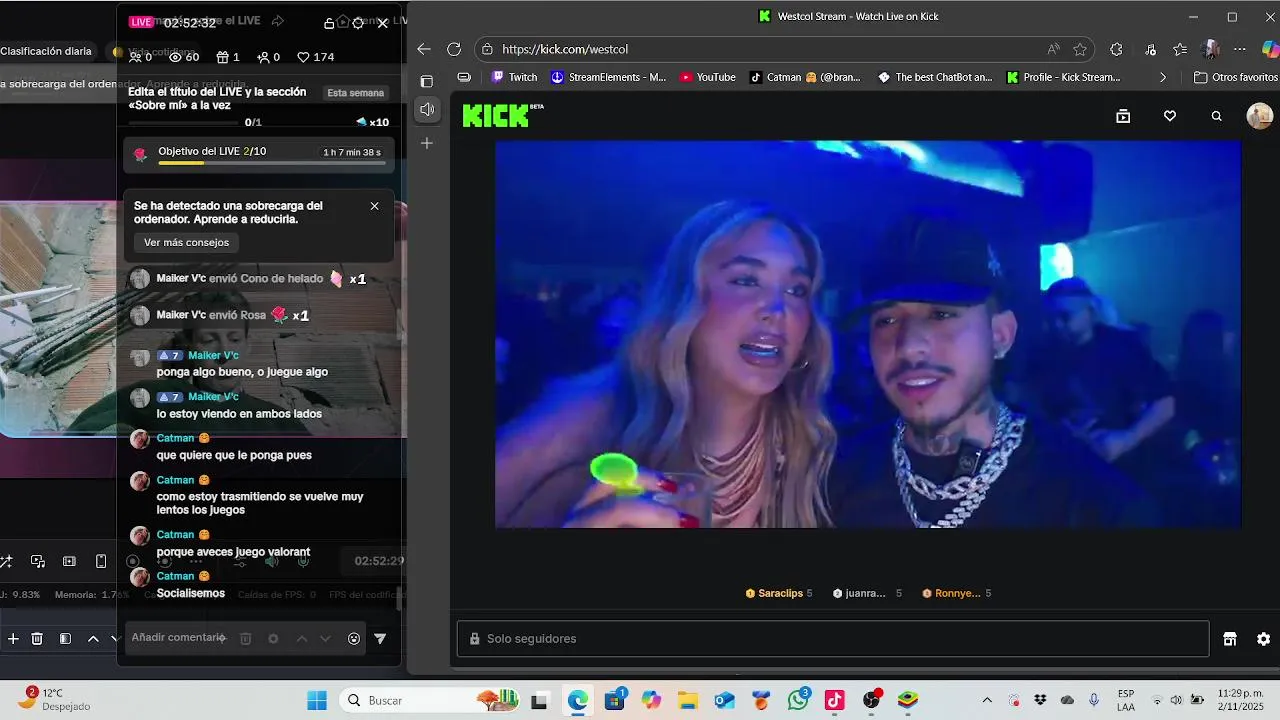Show hidden system tray icons chevron
1280x720 pixels.
[987, 700]
